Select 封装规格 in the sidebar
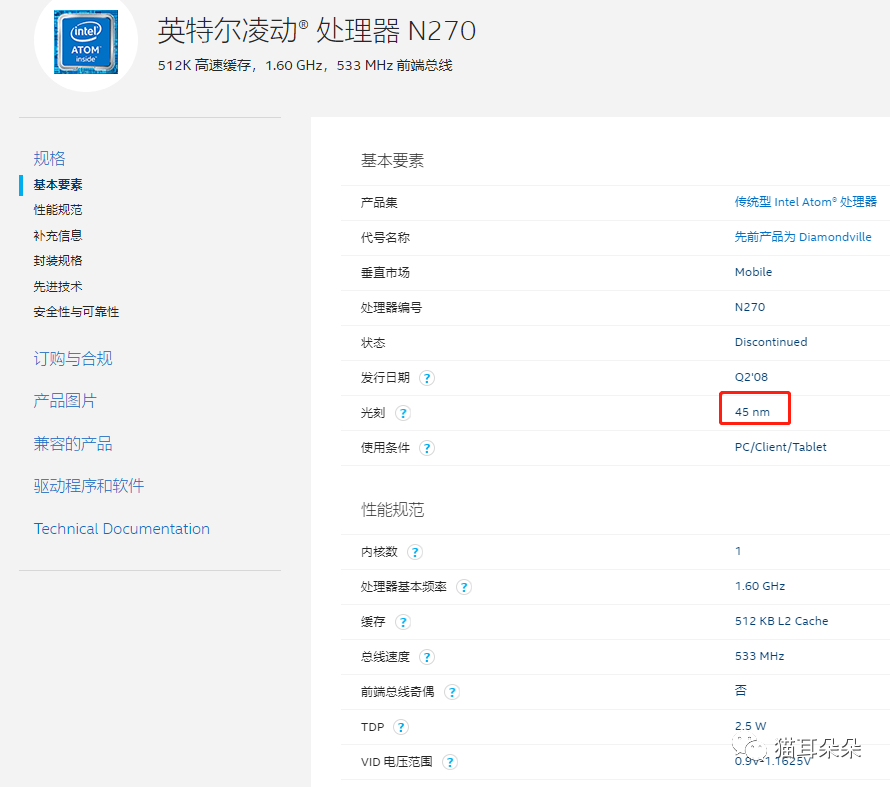890x787 pixels. click(58, 261)
